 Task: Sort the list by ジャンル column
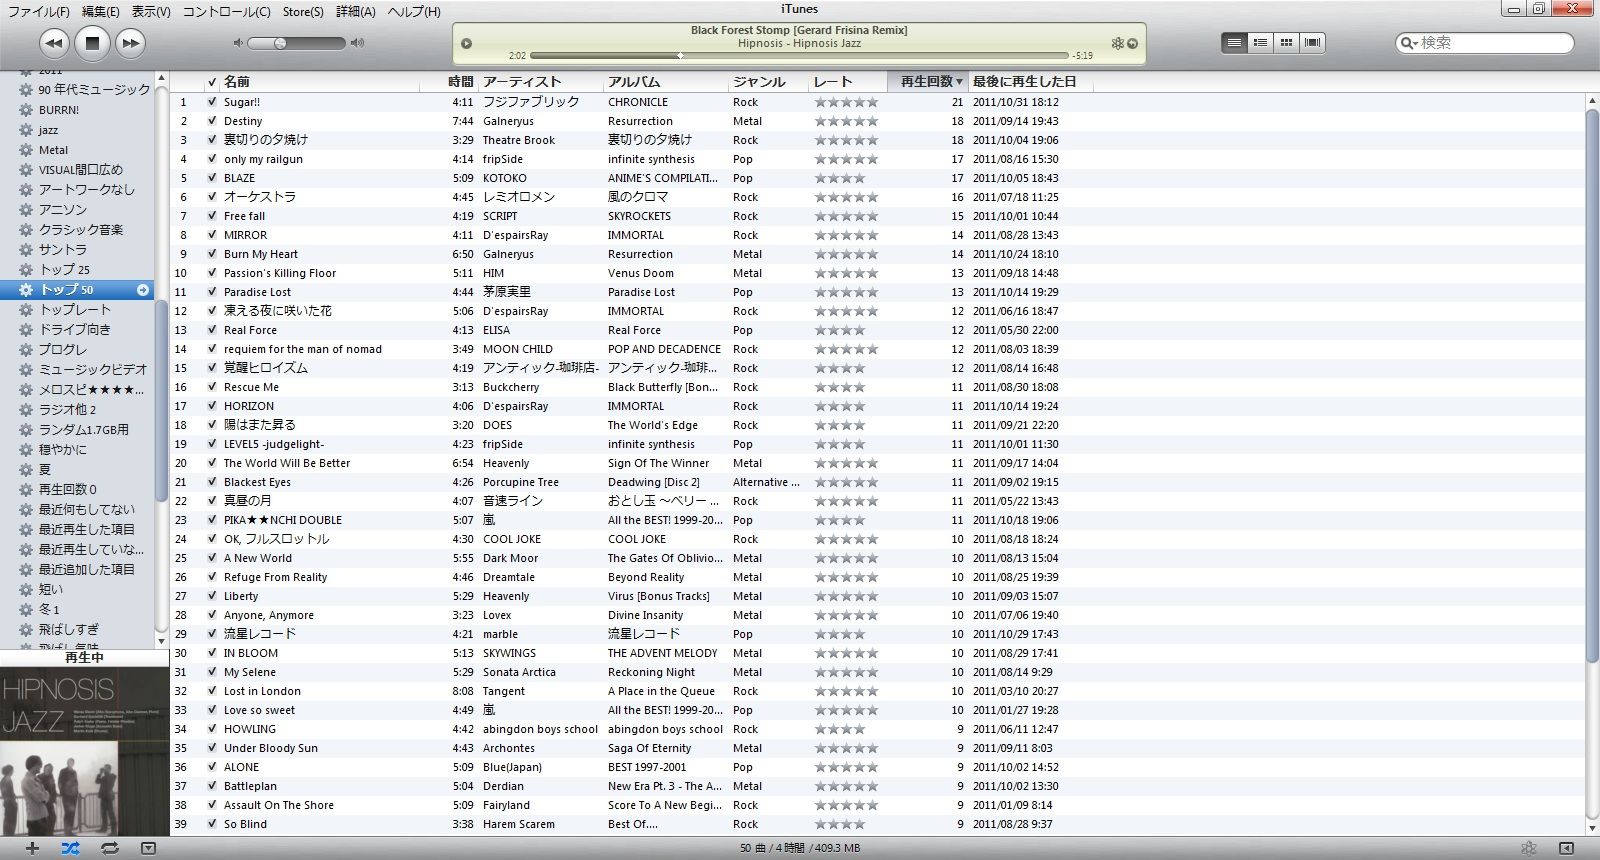768,82
